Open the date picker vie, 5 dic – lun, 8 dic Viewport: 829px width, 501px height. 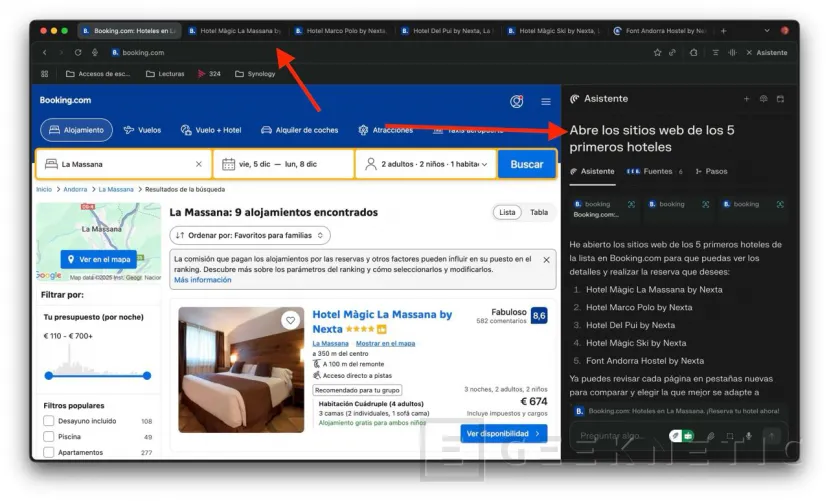coord(284,164)
